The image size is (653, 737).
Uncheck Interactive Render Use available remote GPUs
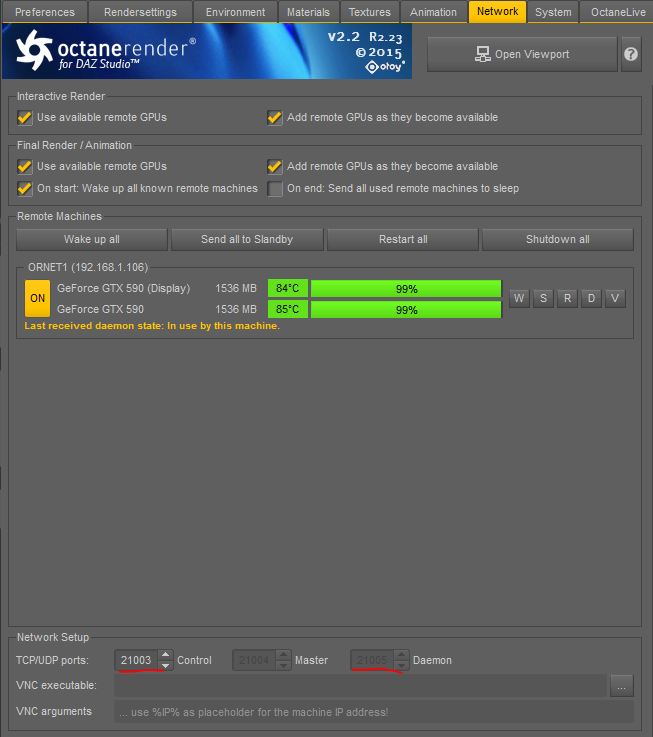tap(24, 118)
